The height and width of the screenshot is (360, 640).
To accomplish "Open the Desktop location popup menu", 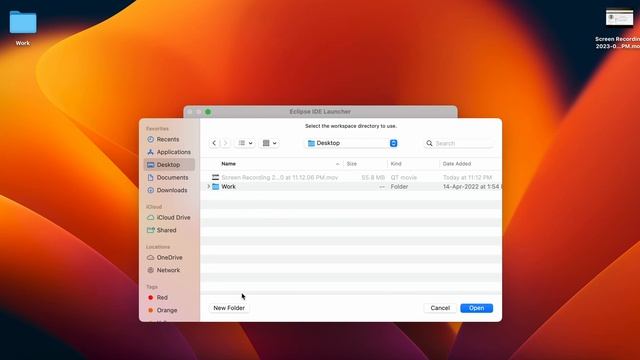I will tap(352, 143).
